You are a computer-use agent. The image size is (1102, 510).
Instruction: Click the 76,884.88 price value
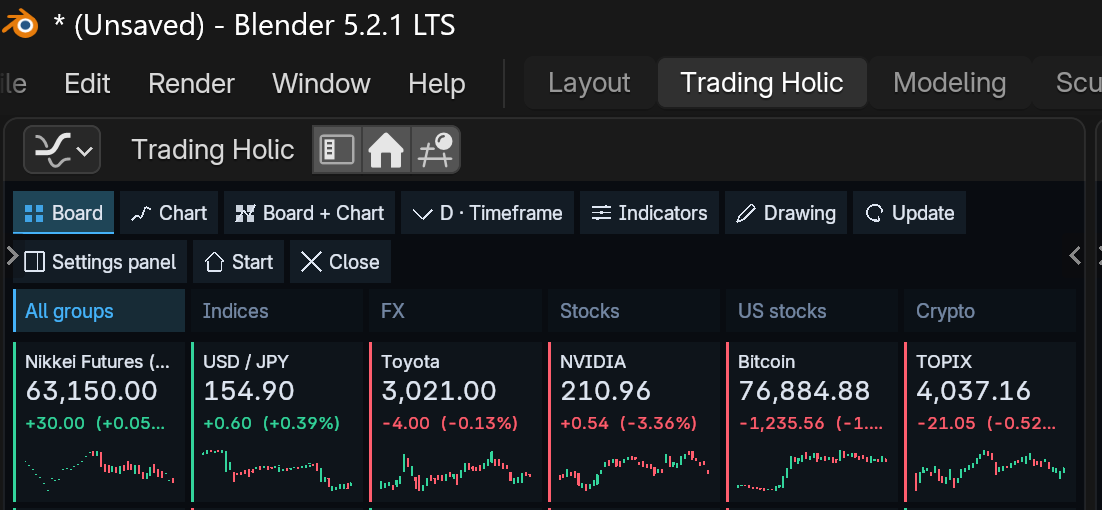pyautogui.click(x=805, y=391)
